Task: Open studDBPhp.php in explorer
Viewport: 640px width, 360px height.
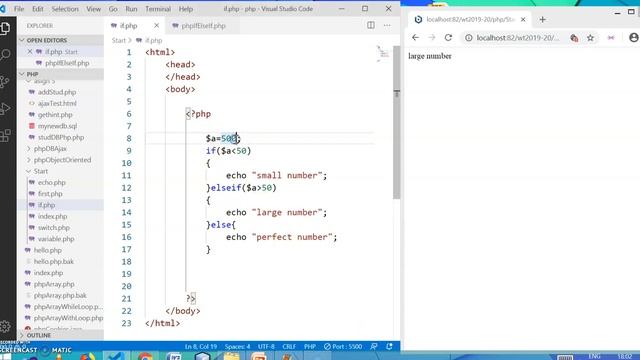Action: (x=60, y=137)
